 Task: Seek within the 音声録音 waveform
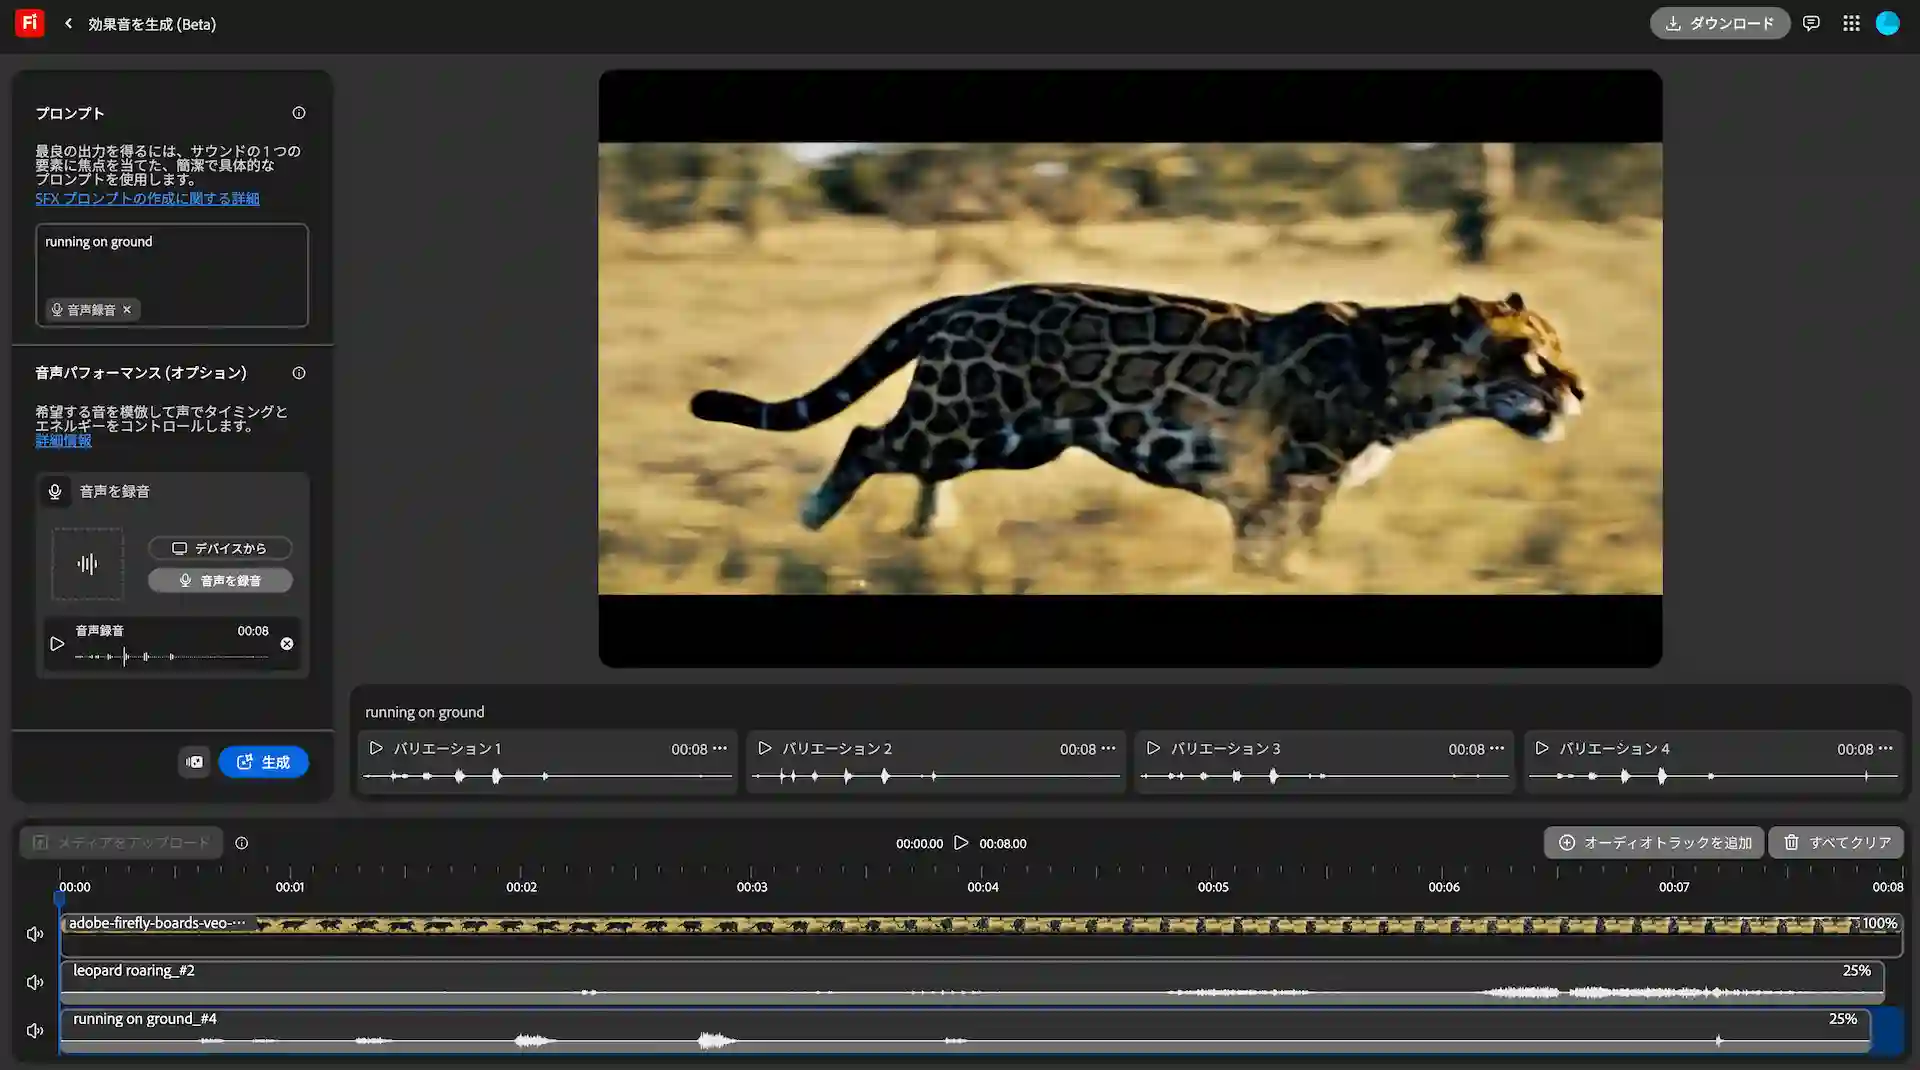point(171,657)
